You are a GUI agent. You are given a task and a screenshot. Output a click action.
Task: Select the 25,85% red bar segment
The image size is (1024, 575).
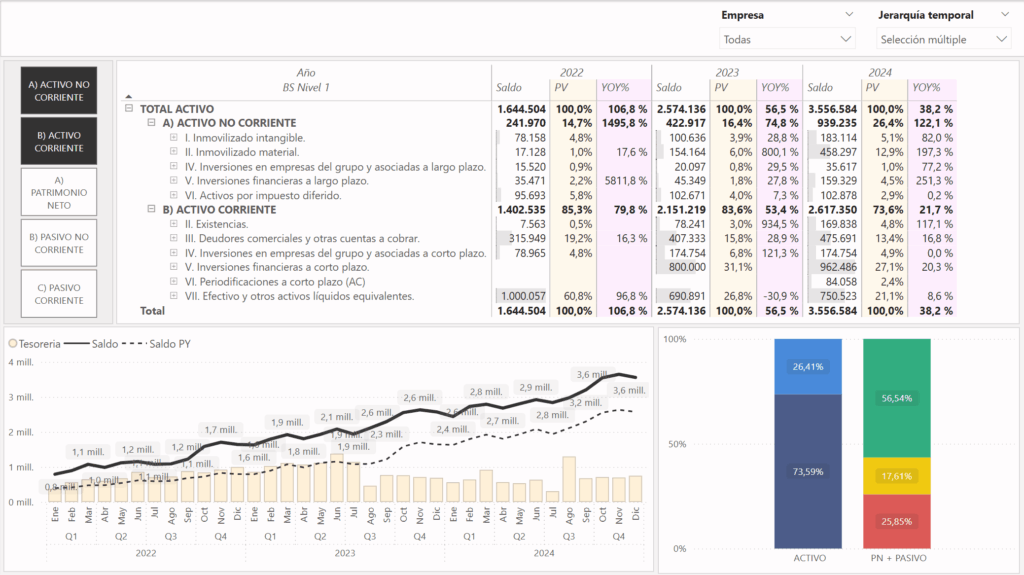897,521
